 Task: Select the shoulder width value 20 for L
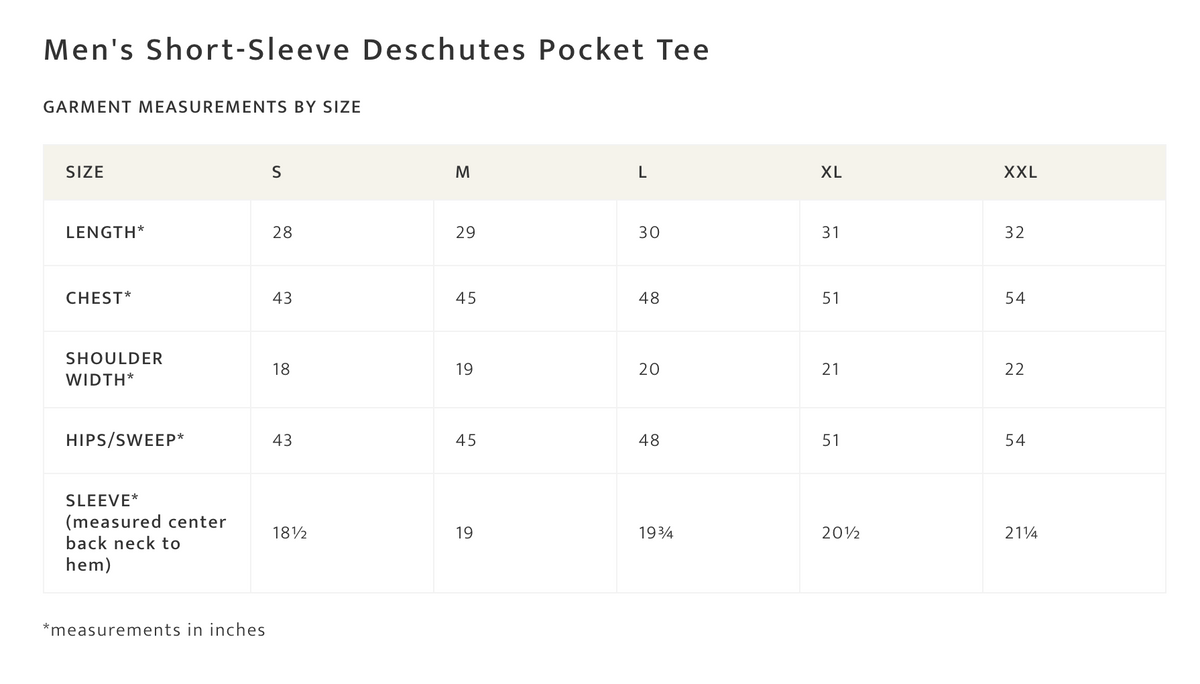click(x=649, y=369)
